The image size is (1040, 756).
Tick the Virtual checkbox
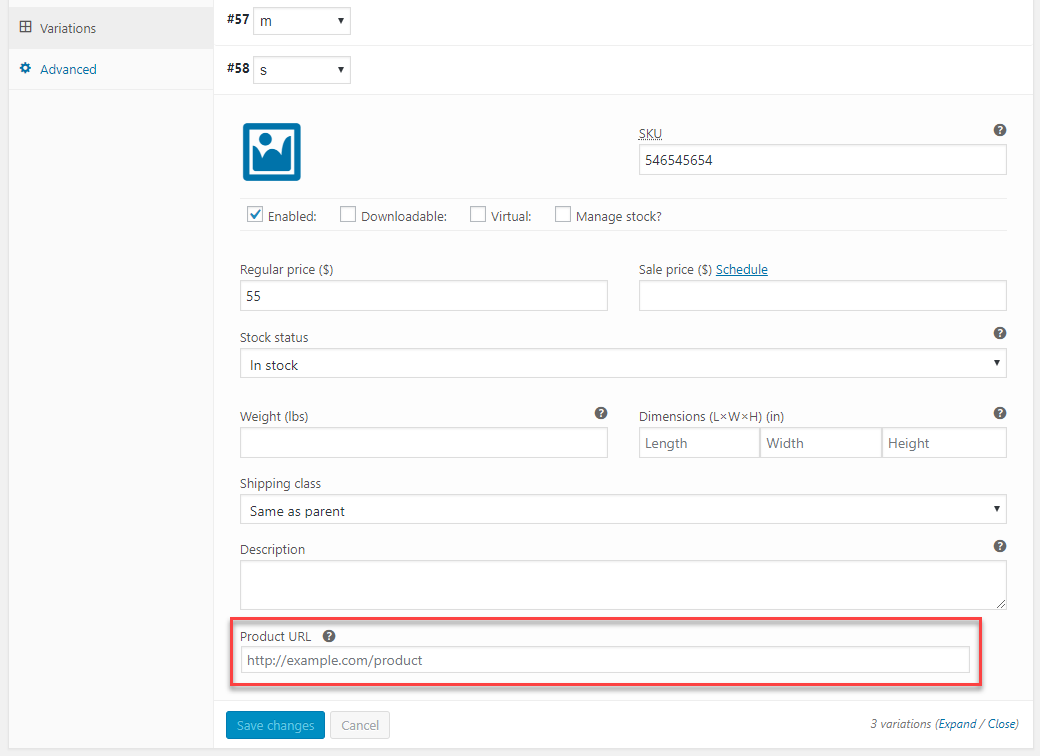[x=478, y=214]
